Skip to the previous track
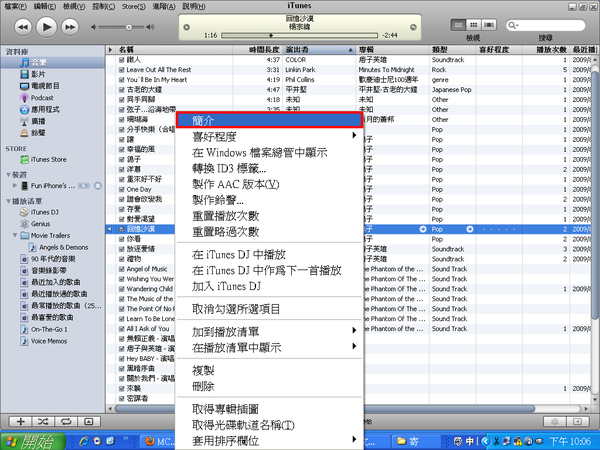The width and height of the screenshot is (600, 450). [x=23, y=27]
